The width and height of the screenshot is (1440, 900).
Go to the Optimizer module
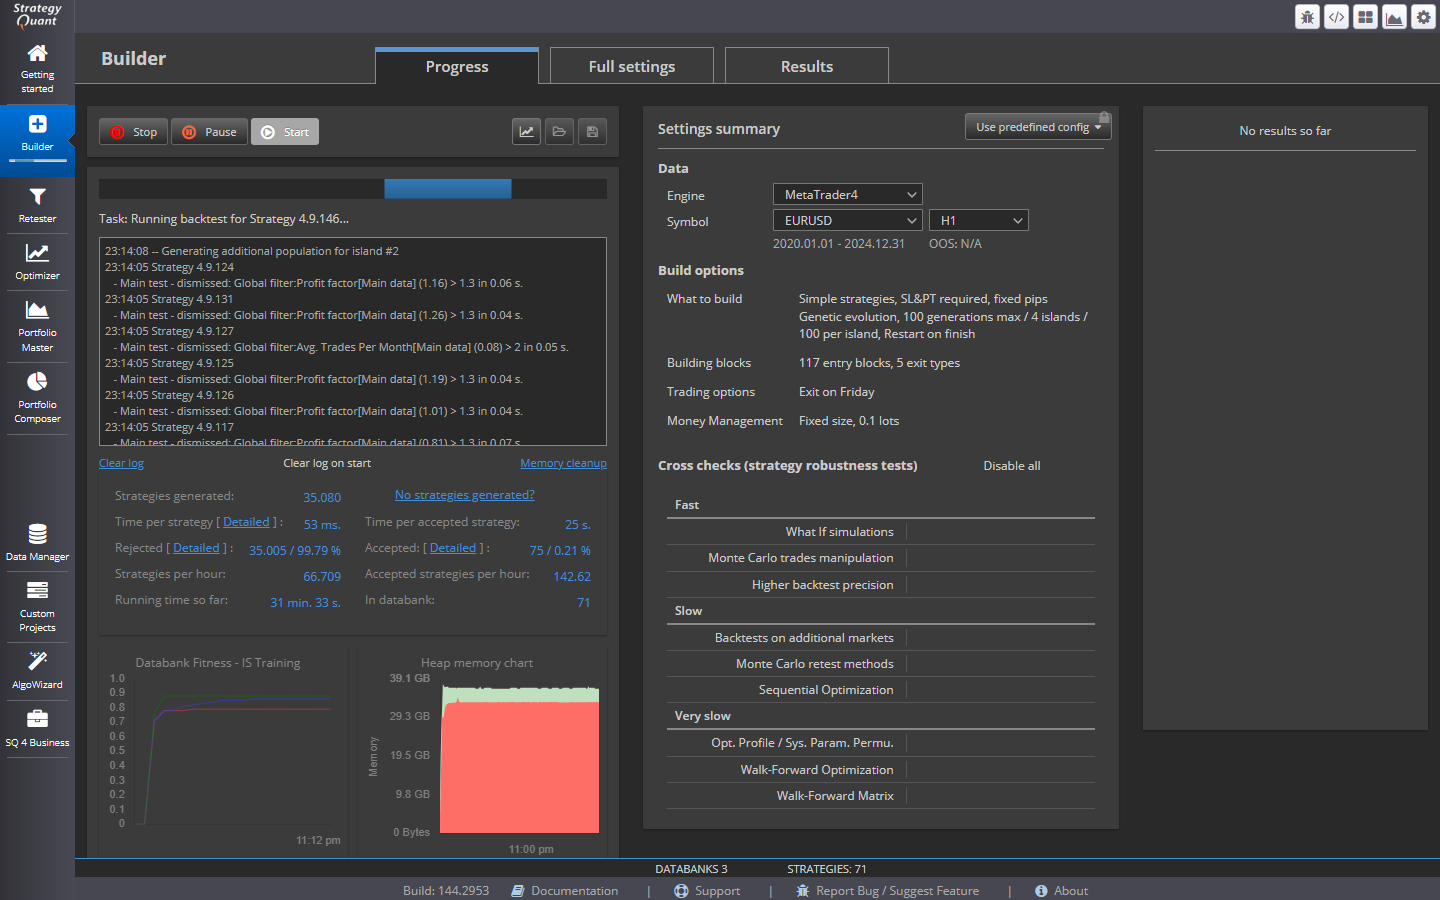pos(37,262)
